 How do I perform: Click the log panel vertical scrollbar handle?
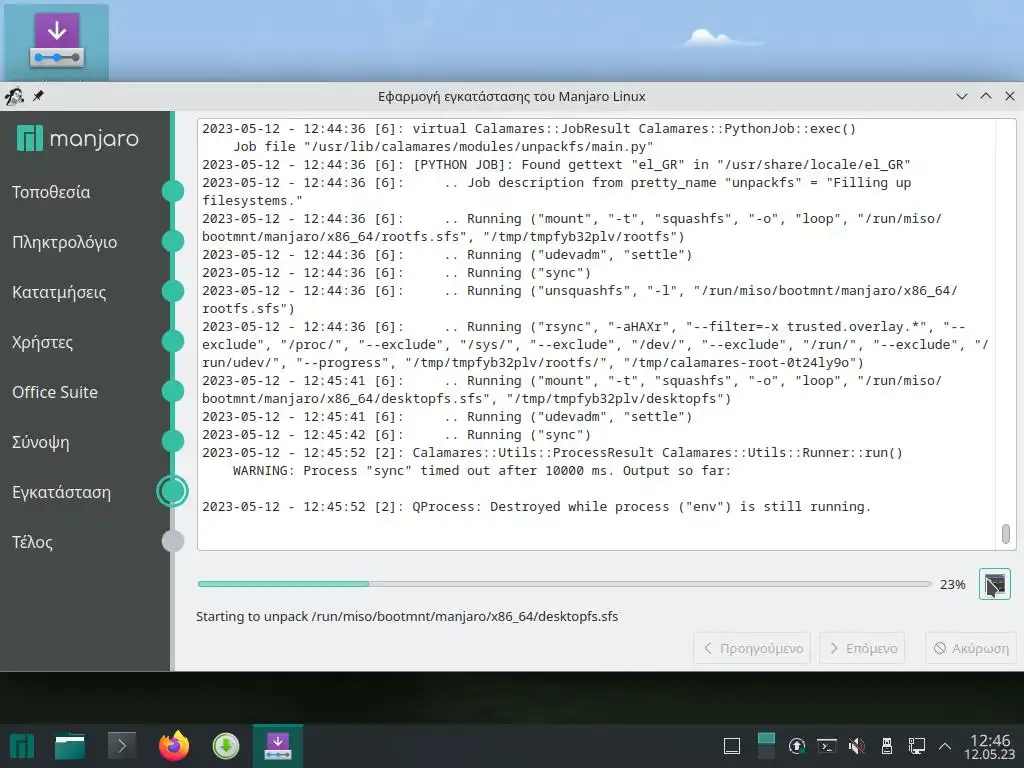(x=1006, y=534)
